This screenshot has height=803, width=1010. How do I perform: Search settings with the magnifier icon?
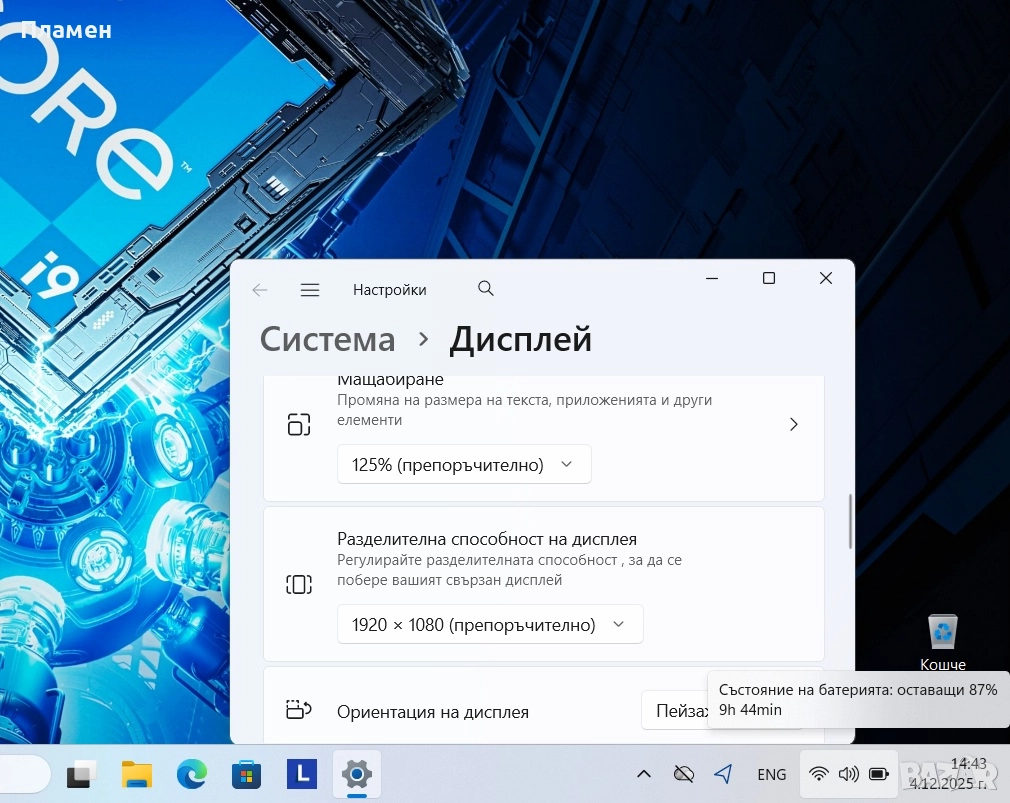(486, 289)
